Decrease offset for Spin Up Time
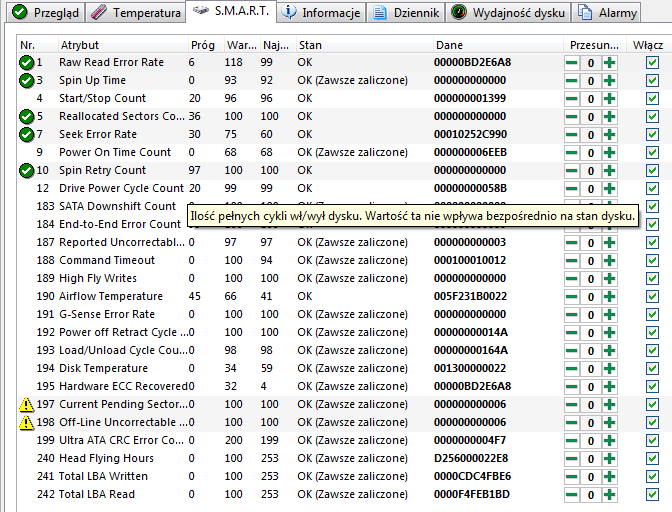 571,81
